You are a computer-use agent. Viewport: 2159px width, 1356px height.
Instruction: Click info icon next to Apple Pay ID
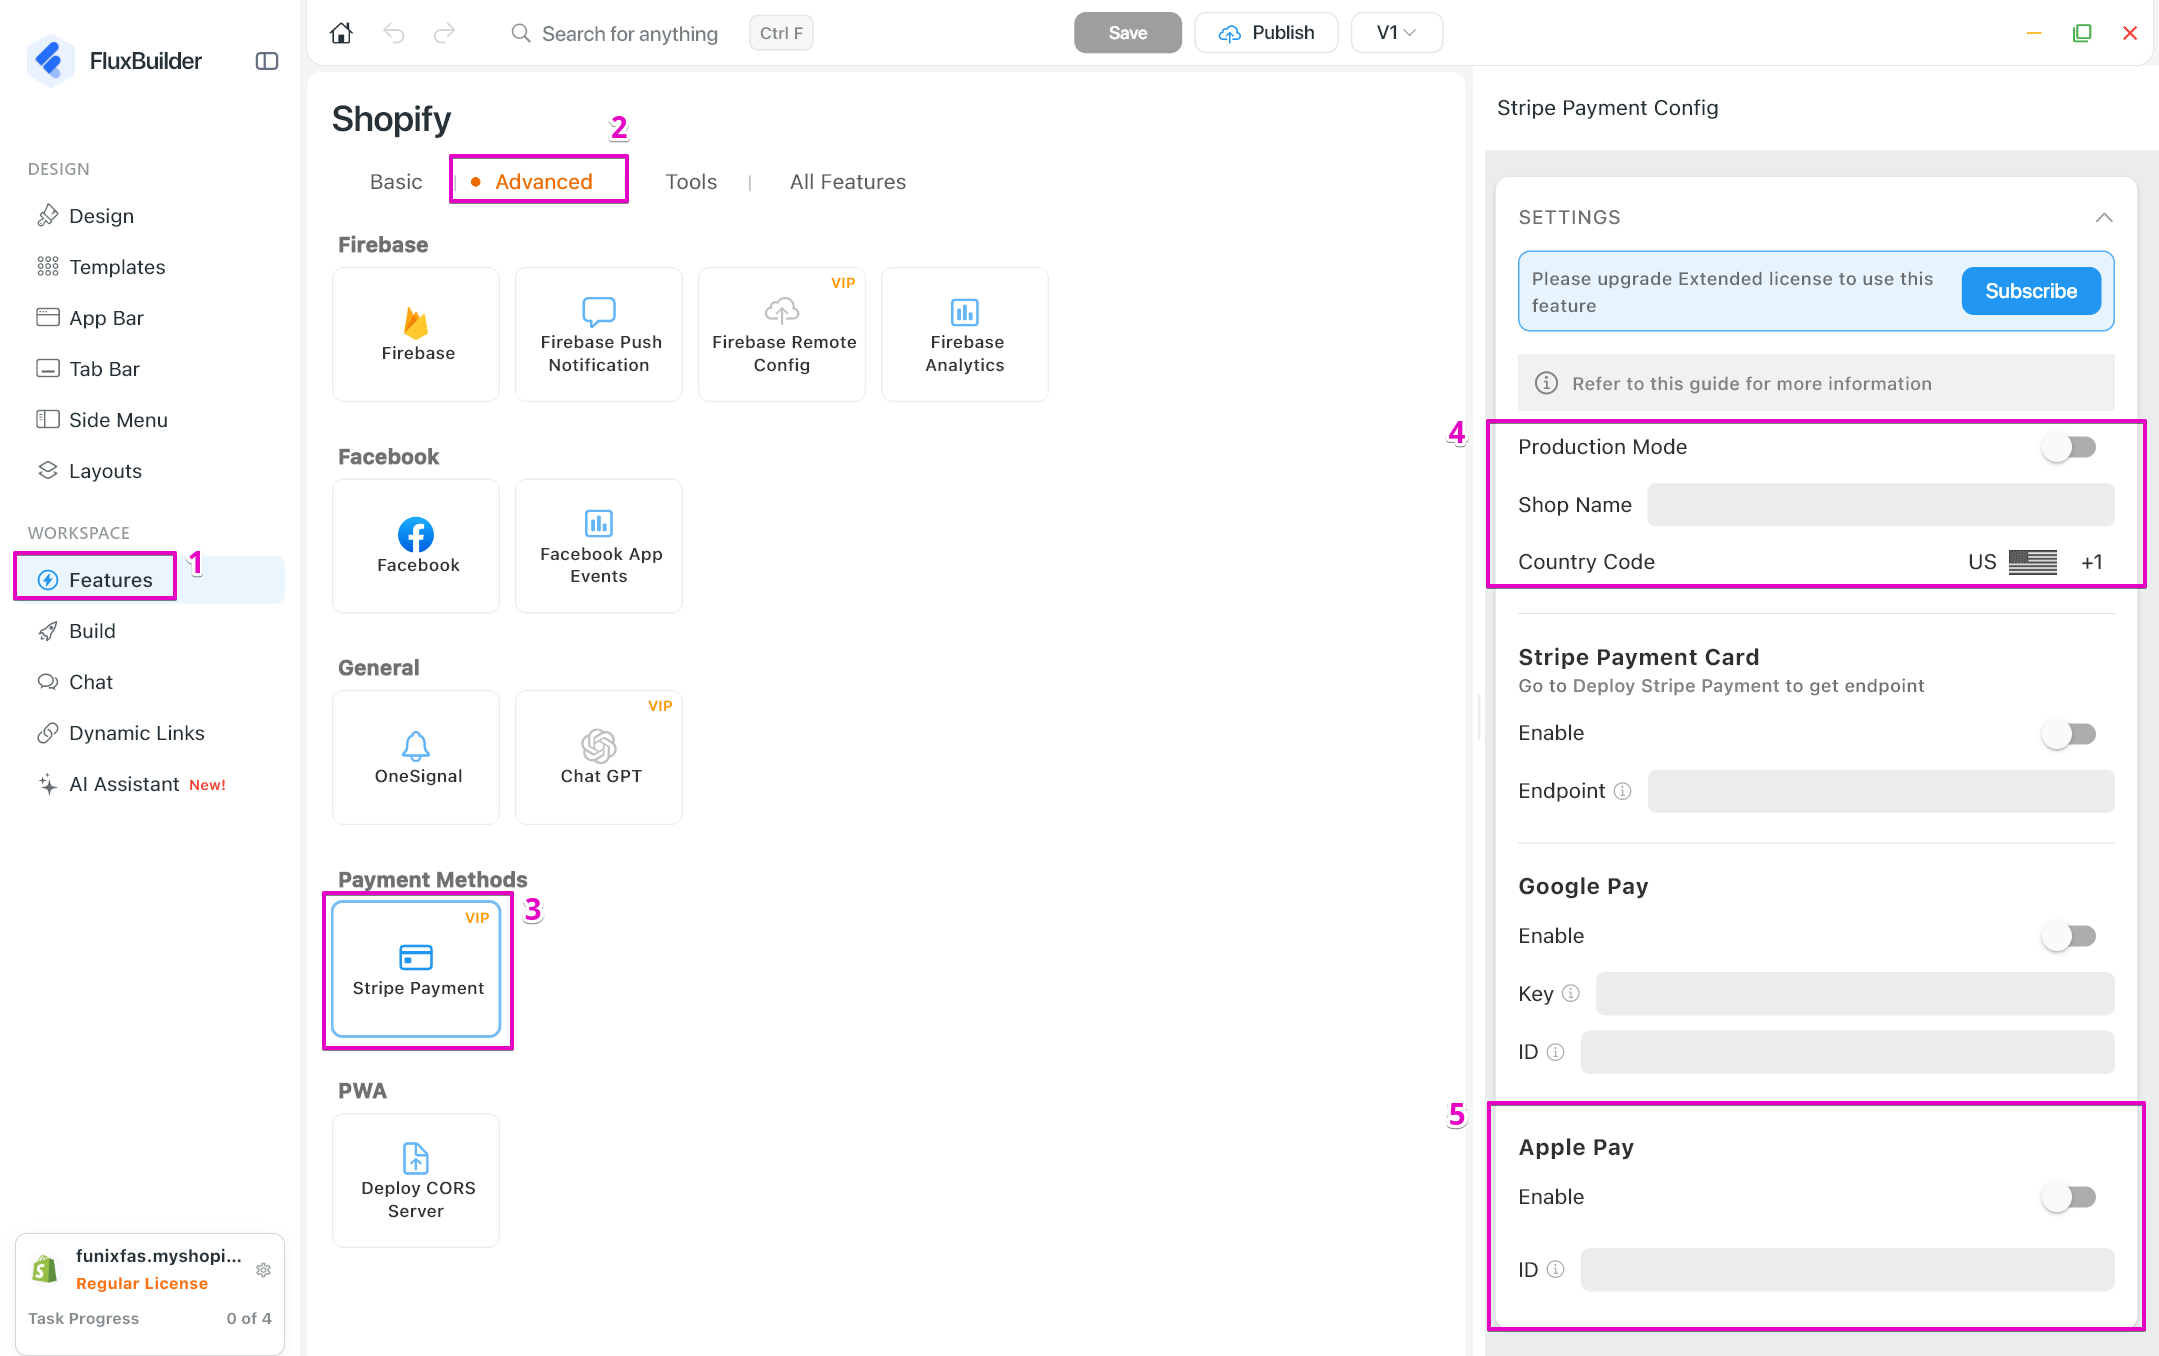tap(1555, 1269)
